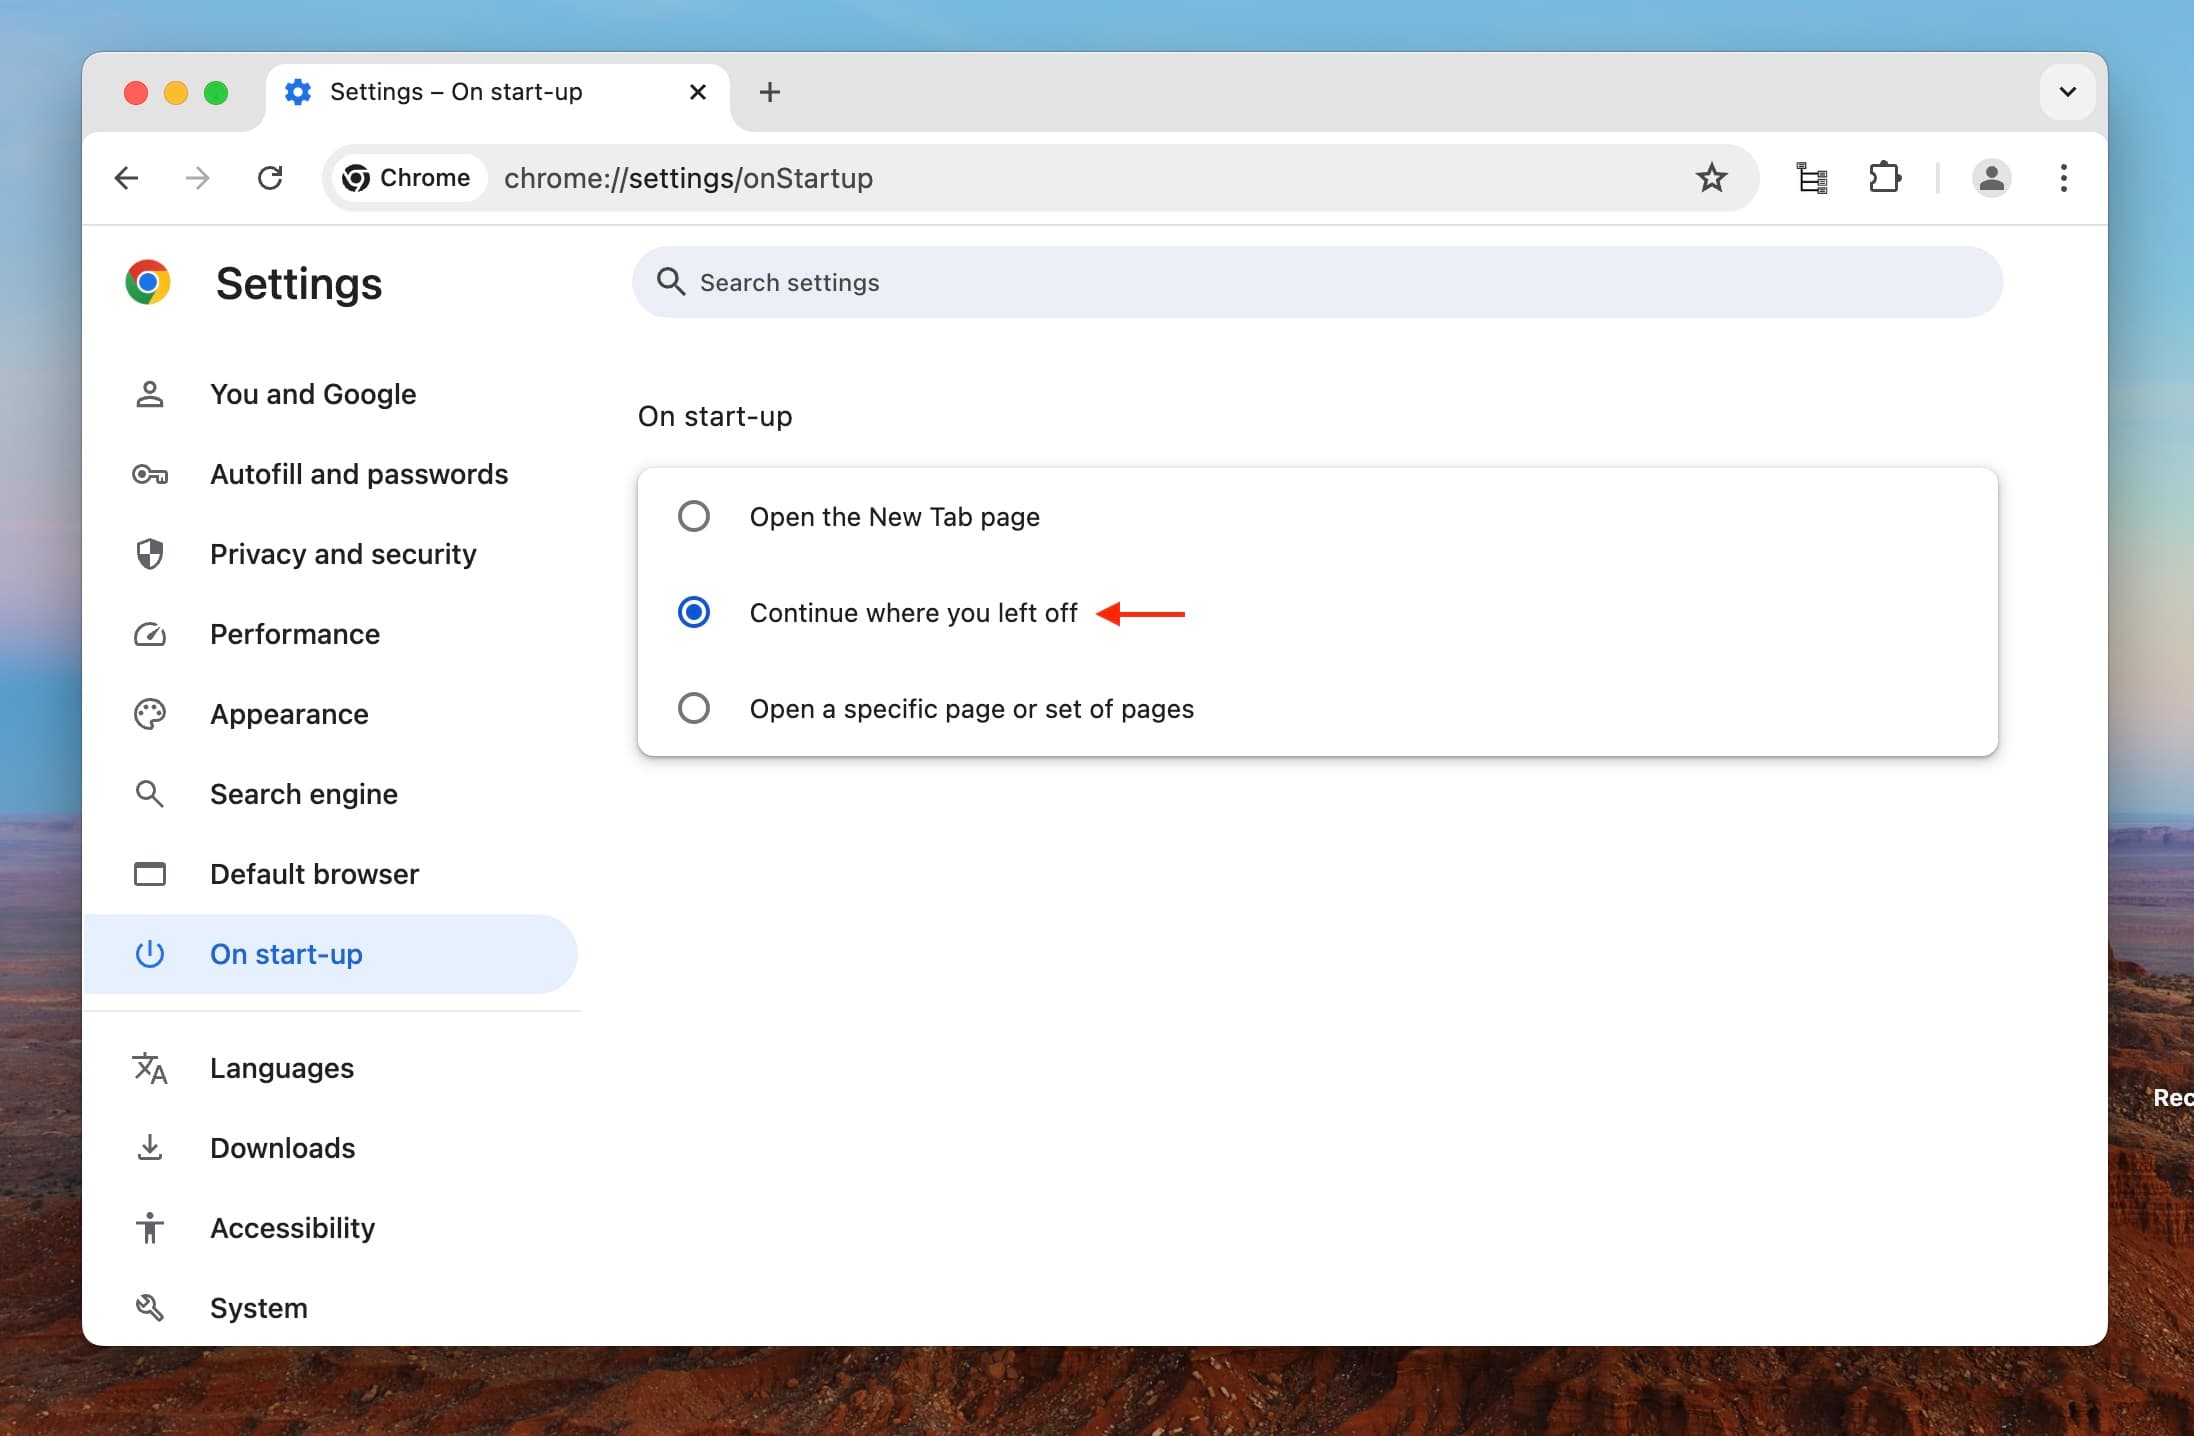Open a new tab with the plus button
The width and height of the screenshot is (2194, 1436).
coord(768,91)
